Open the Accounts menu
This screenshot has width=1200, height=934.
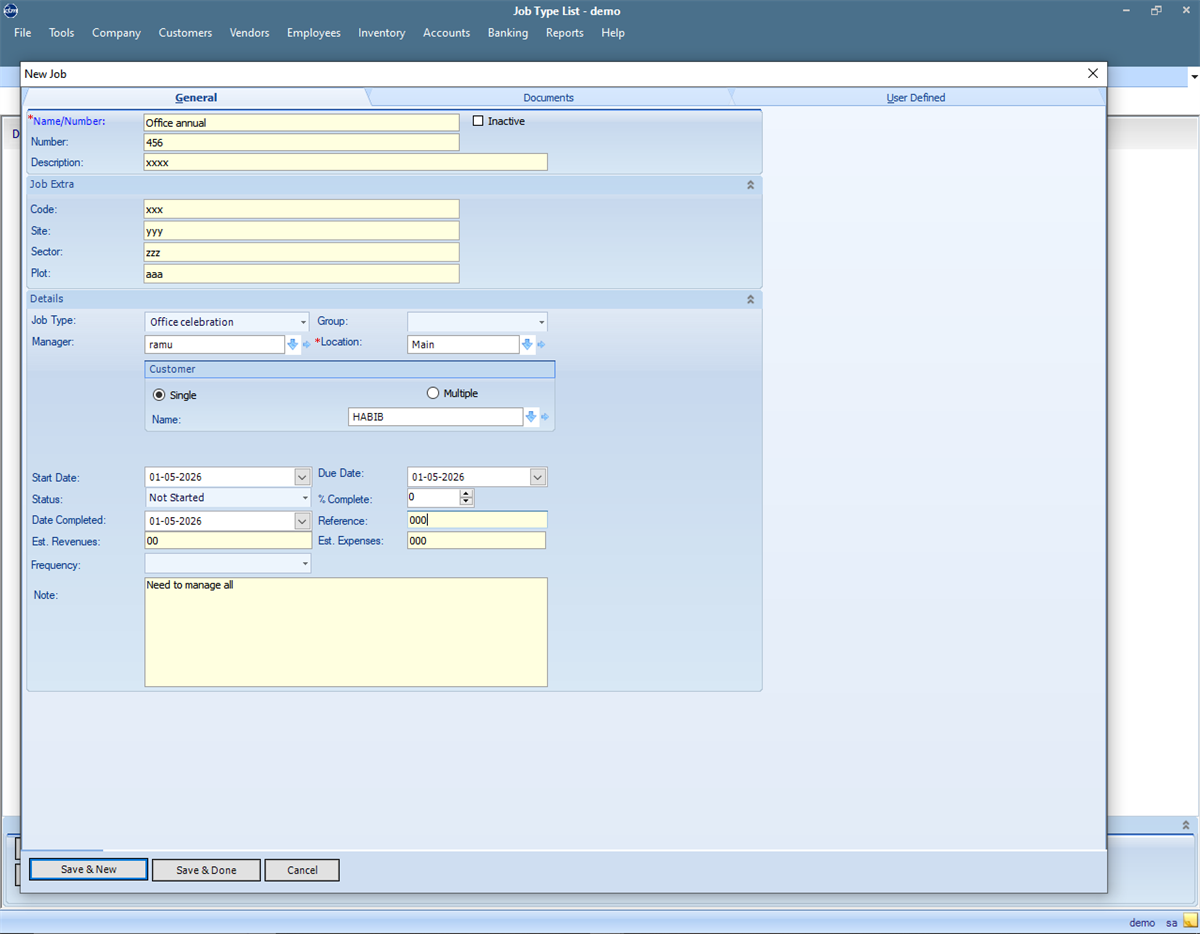click(x=446, y=33)
